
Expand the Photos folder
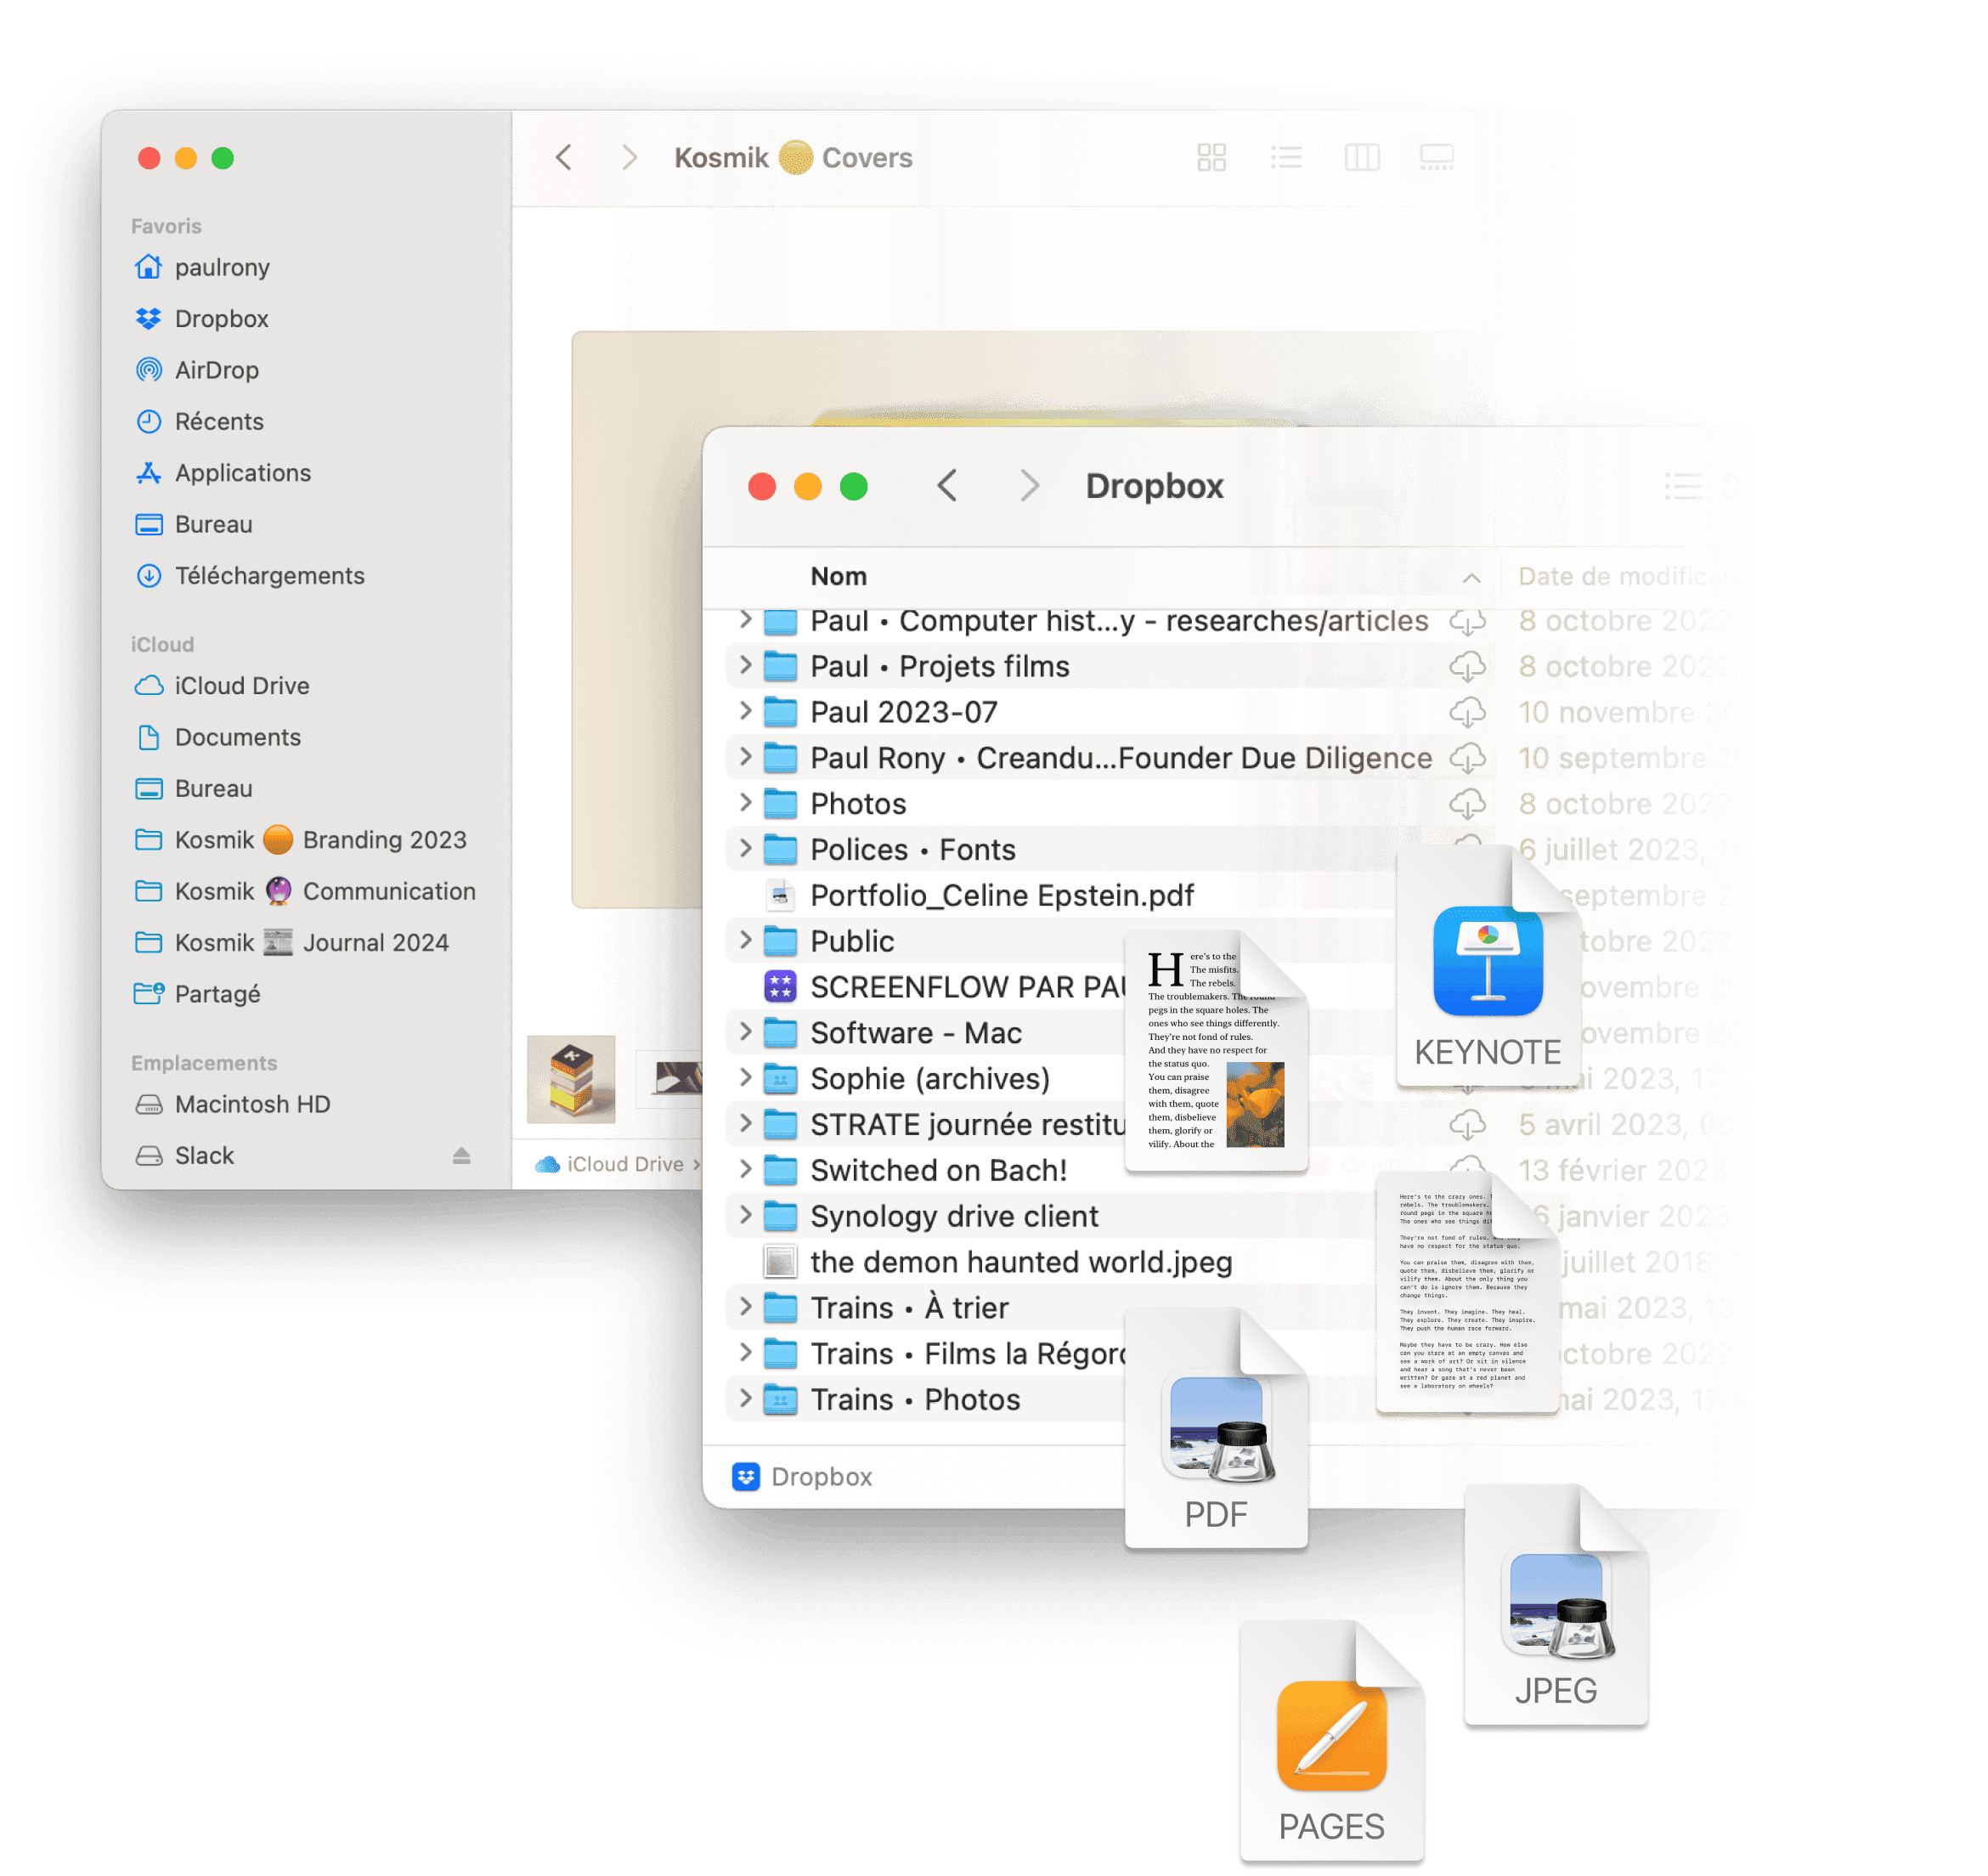point(745,803)
